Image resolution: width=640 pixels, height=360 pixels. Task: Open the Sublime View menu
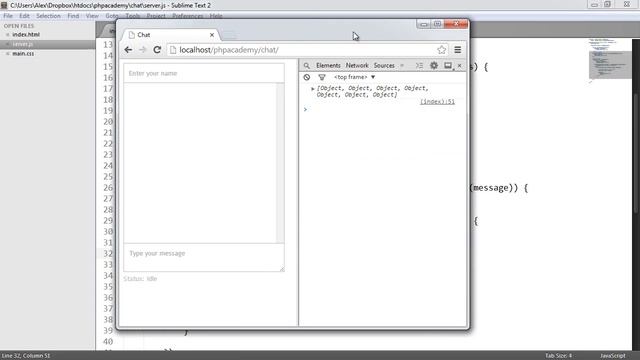pyautogui.click(x=92, y=16)
